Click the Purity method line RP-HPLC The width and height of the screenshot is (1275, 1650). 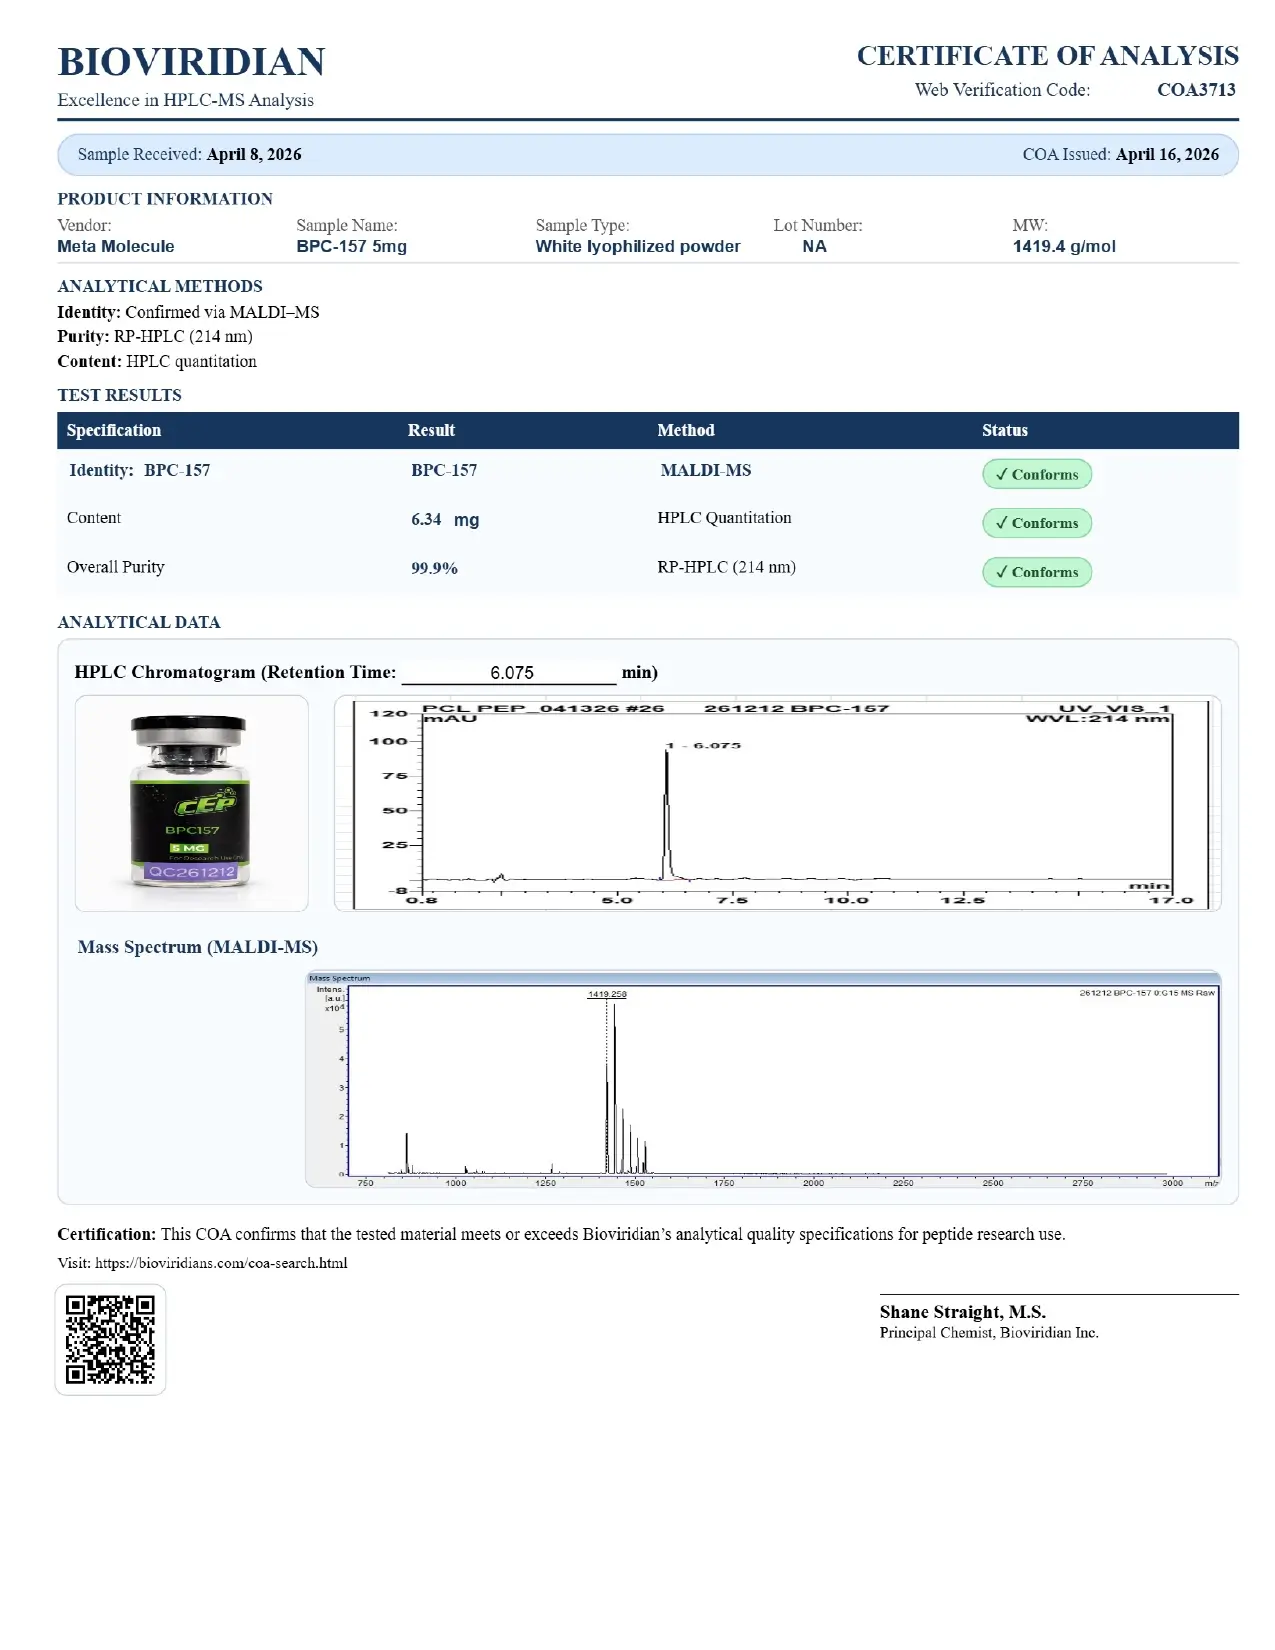(x=155, y=336)
